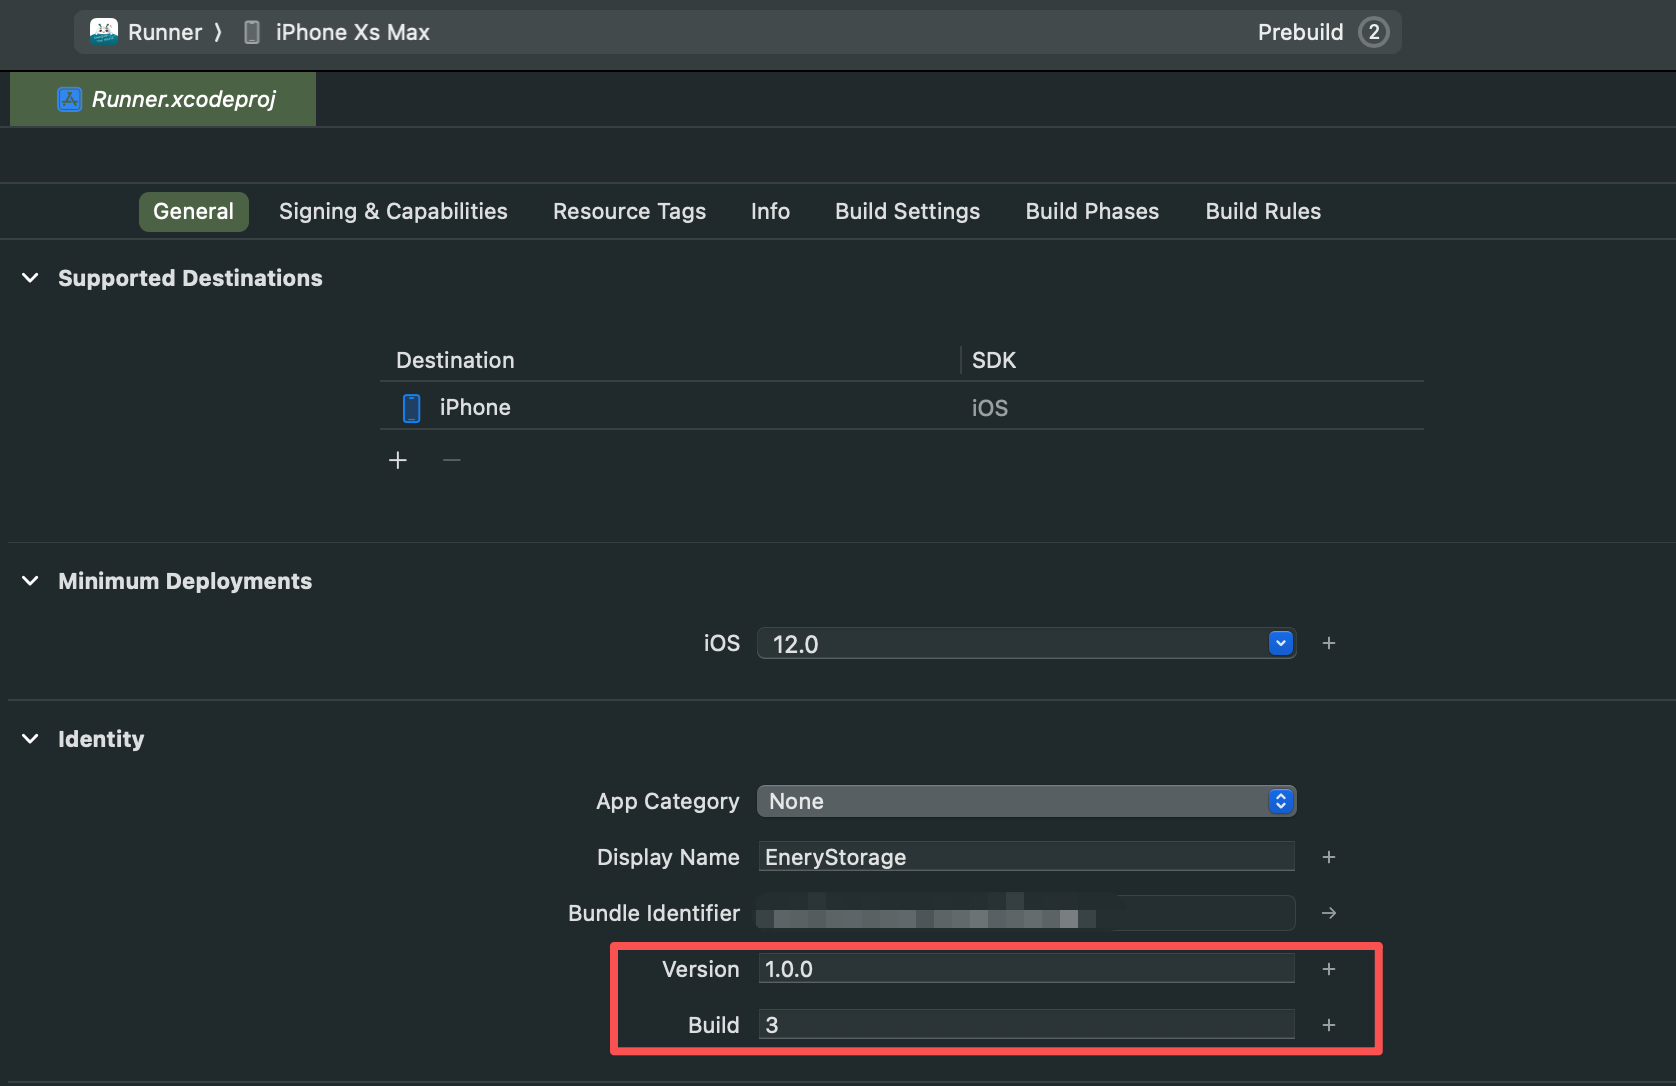Collapse the Supported Destinations section

[x=30, y=278]
